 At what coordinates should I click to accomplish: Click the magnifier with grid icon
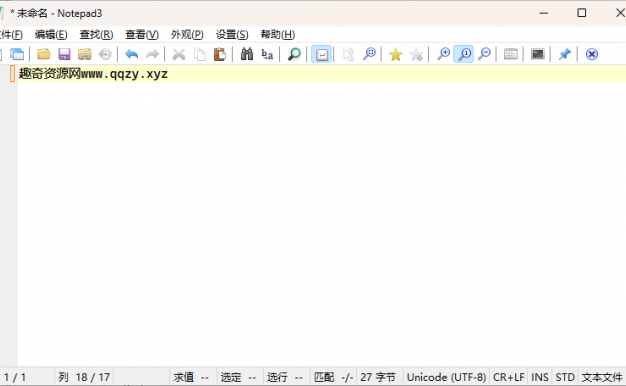click(369, 54)
